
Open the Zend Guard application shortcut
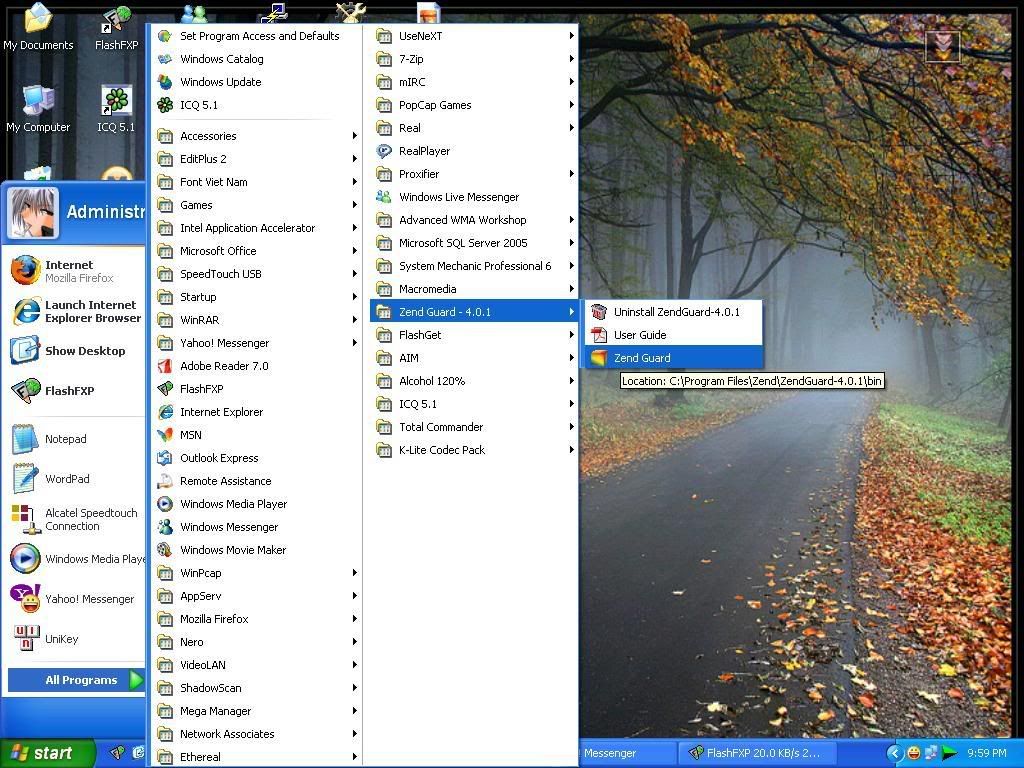click(673, 358)
